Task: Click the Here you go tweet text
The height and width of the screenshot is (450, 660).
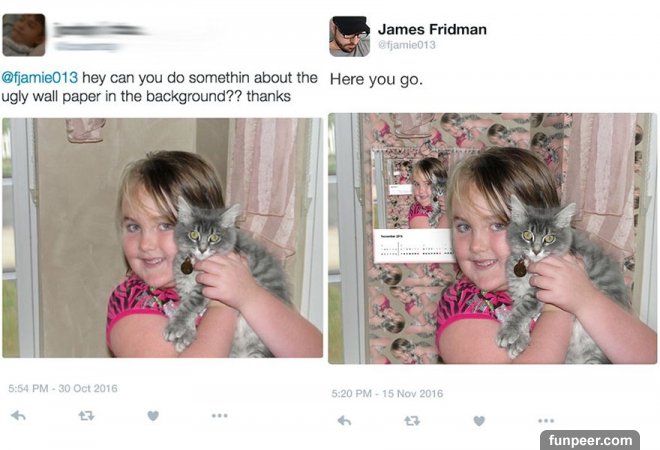Action: 376,79
